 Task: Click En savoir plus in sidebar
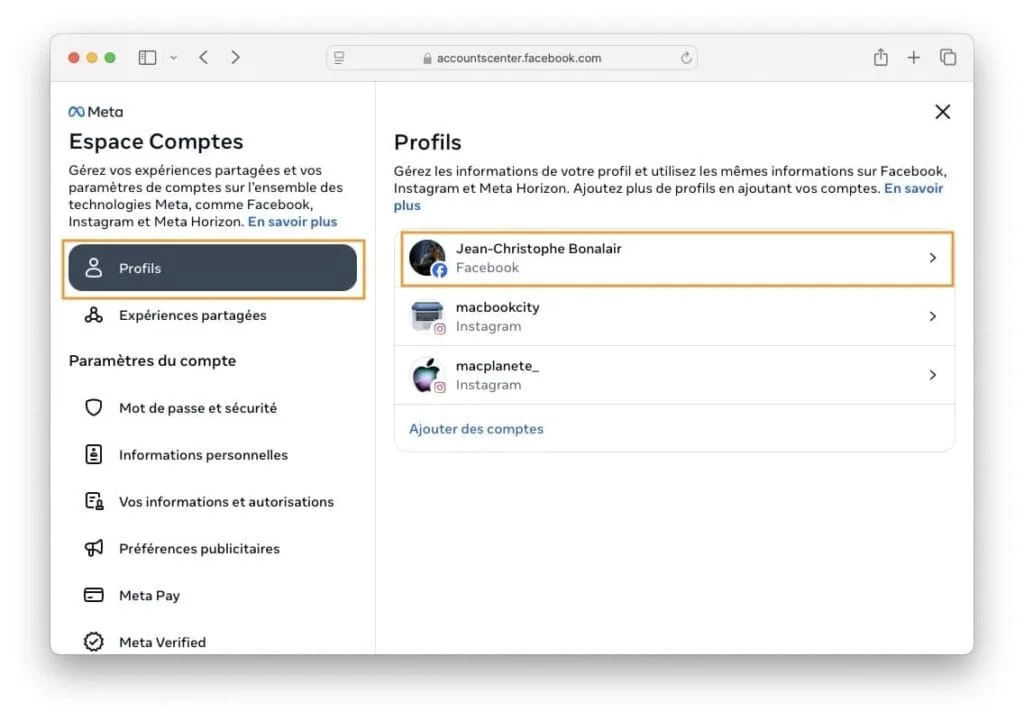[x=292, y=222]
